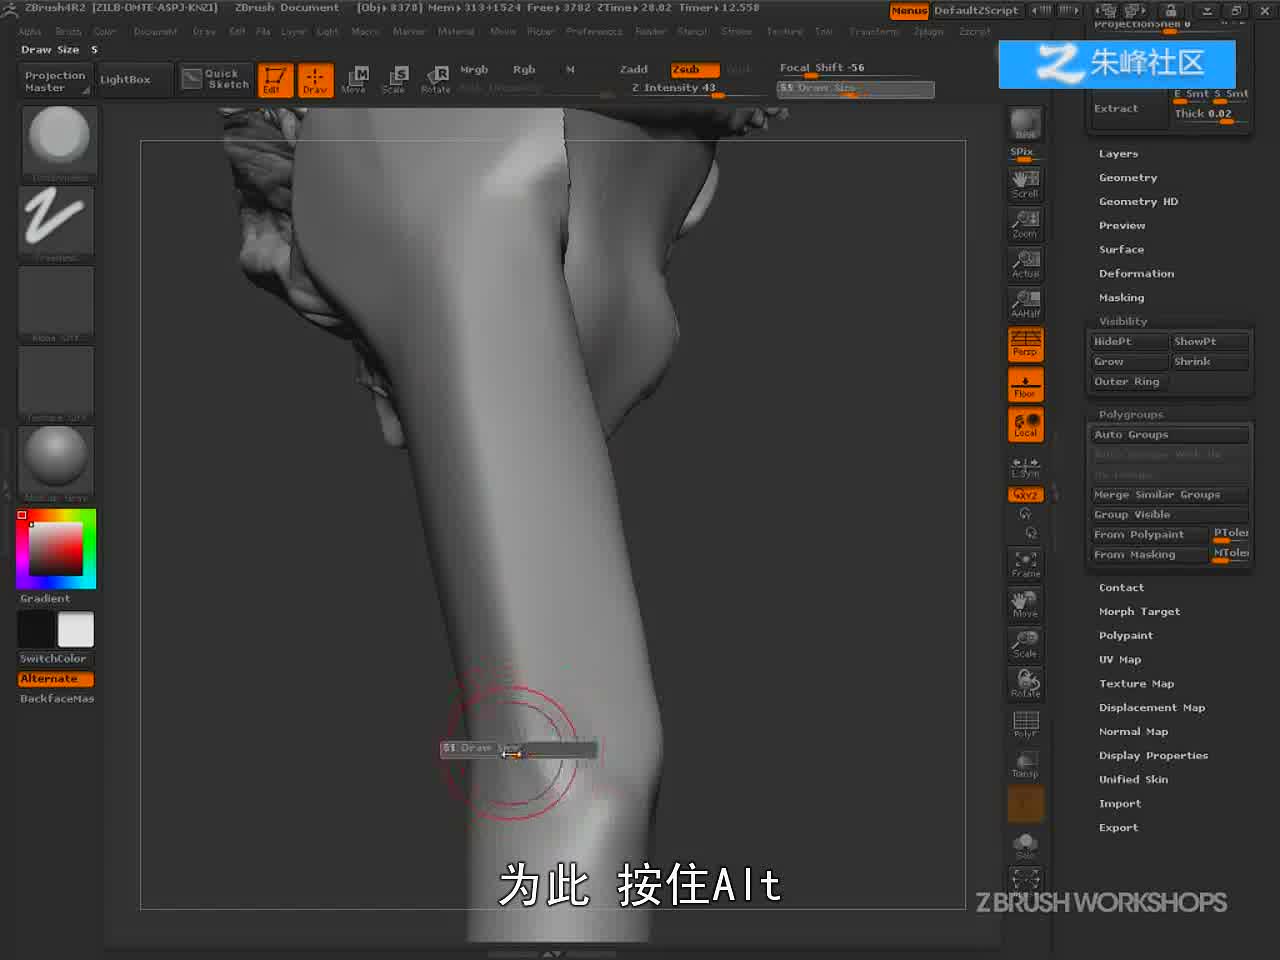Click the right shelf Move view icon
This screenshot has width=1280, height=960.
tap(1025, 604)
